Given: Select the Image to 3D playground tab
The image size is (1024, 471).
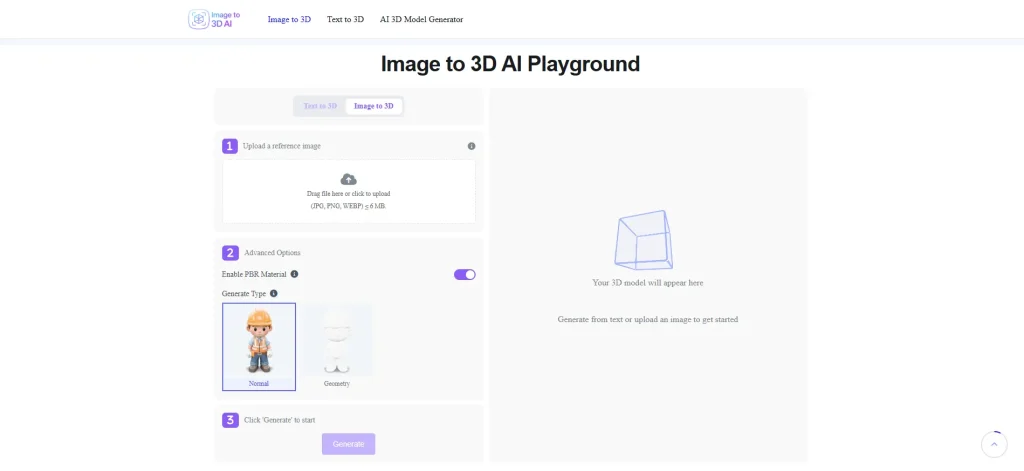Looking at the screenshot, I should tap(374, 106).
